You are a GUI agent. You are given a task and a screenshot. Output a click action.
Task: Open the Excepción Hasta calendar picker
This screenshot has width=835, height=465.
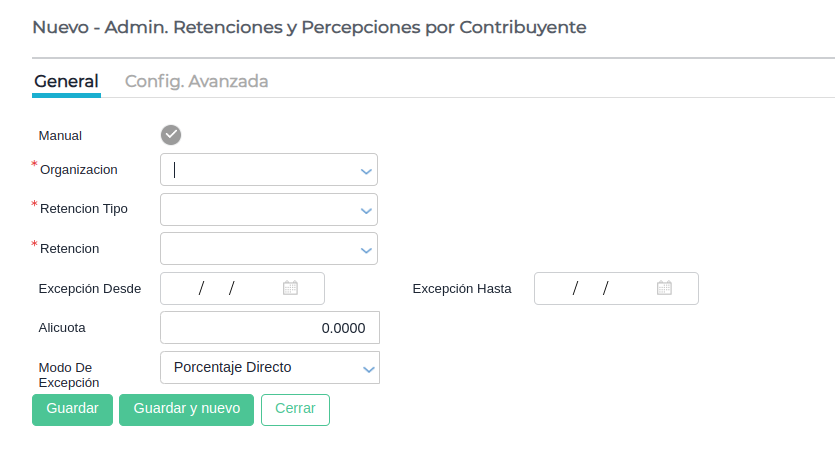(664, 288)
